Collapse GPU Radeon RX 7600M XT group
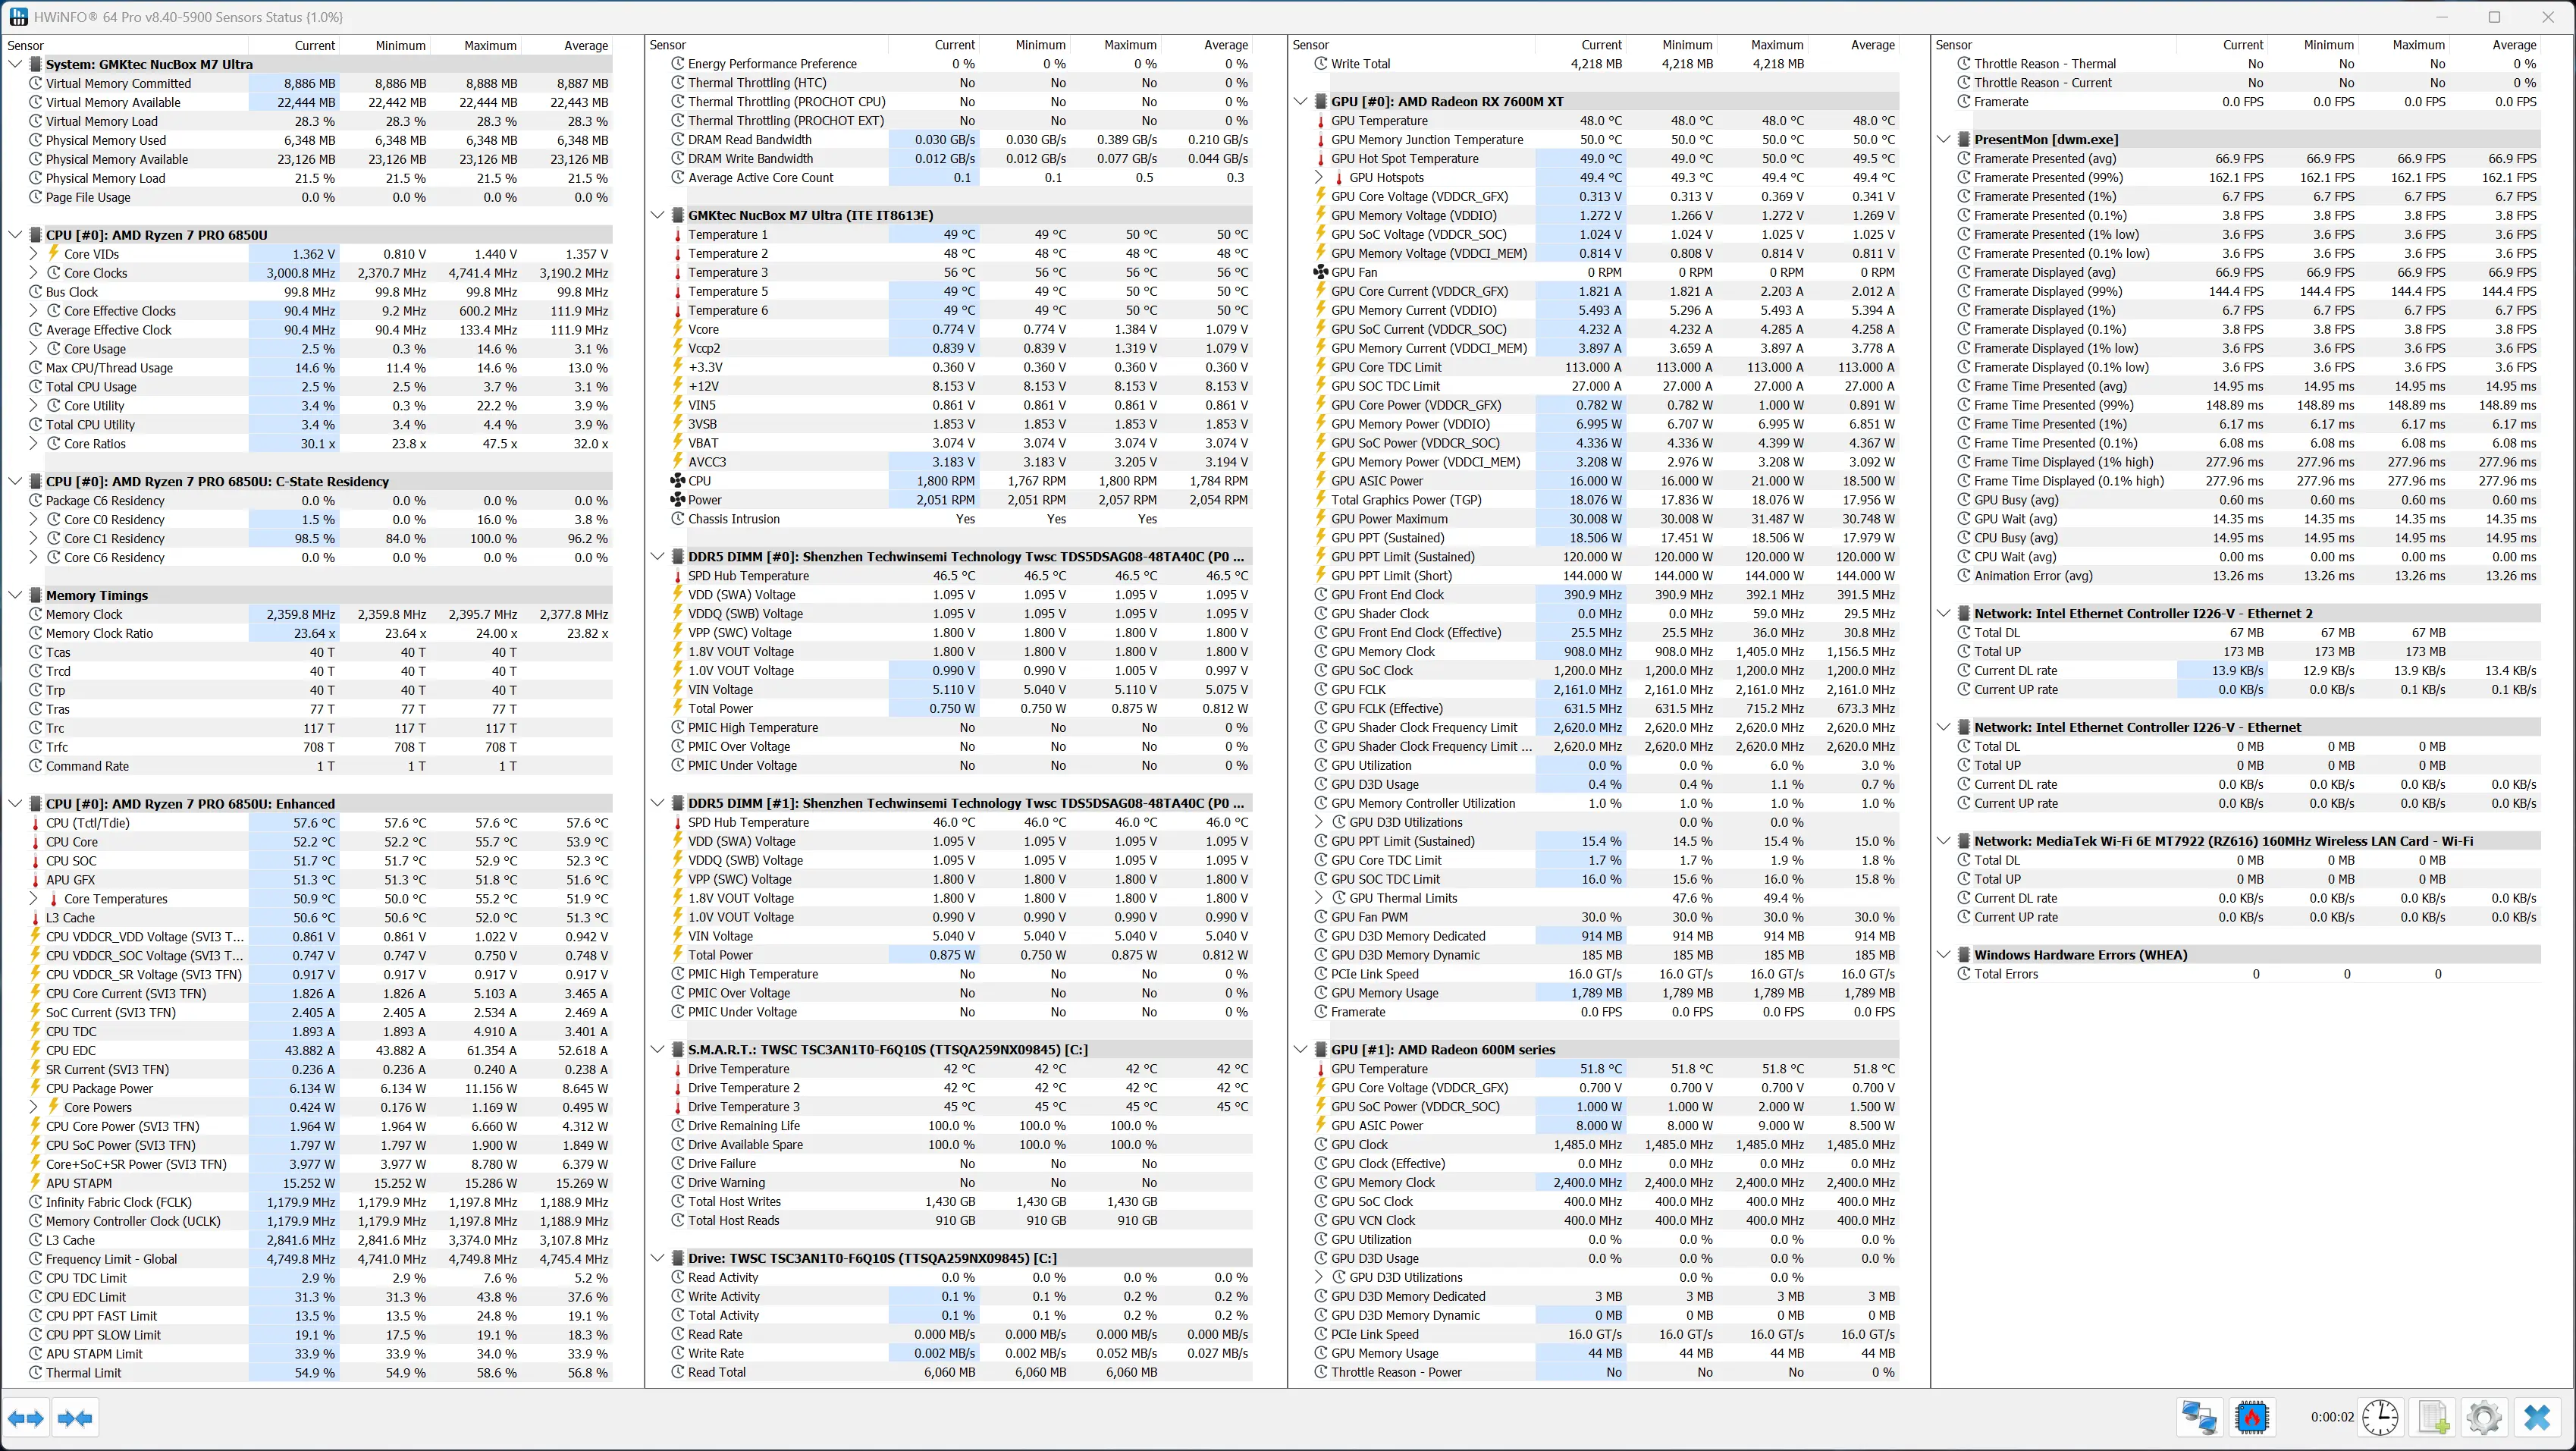 [x=1300, y=102]
